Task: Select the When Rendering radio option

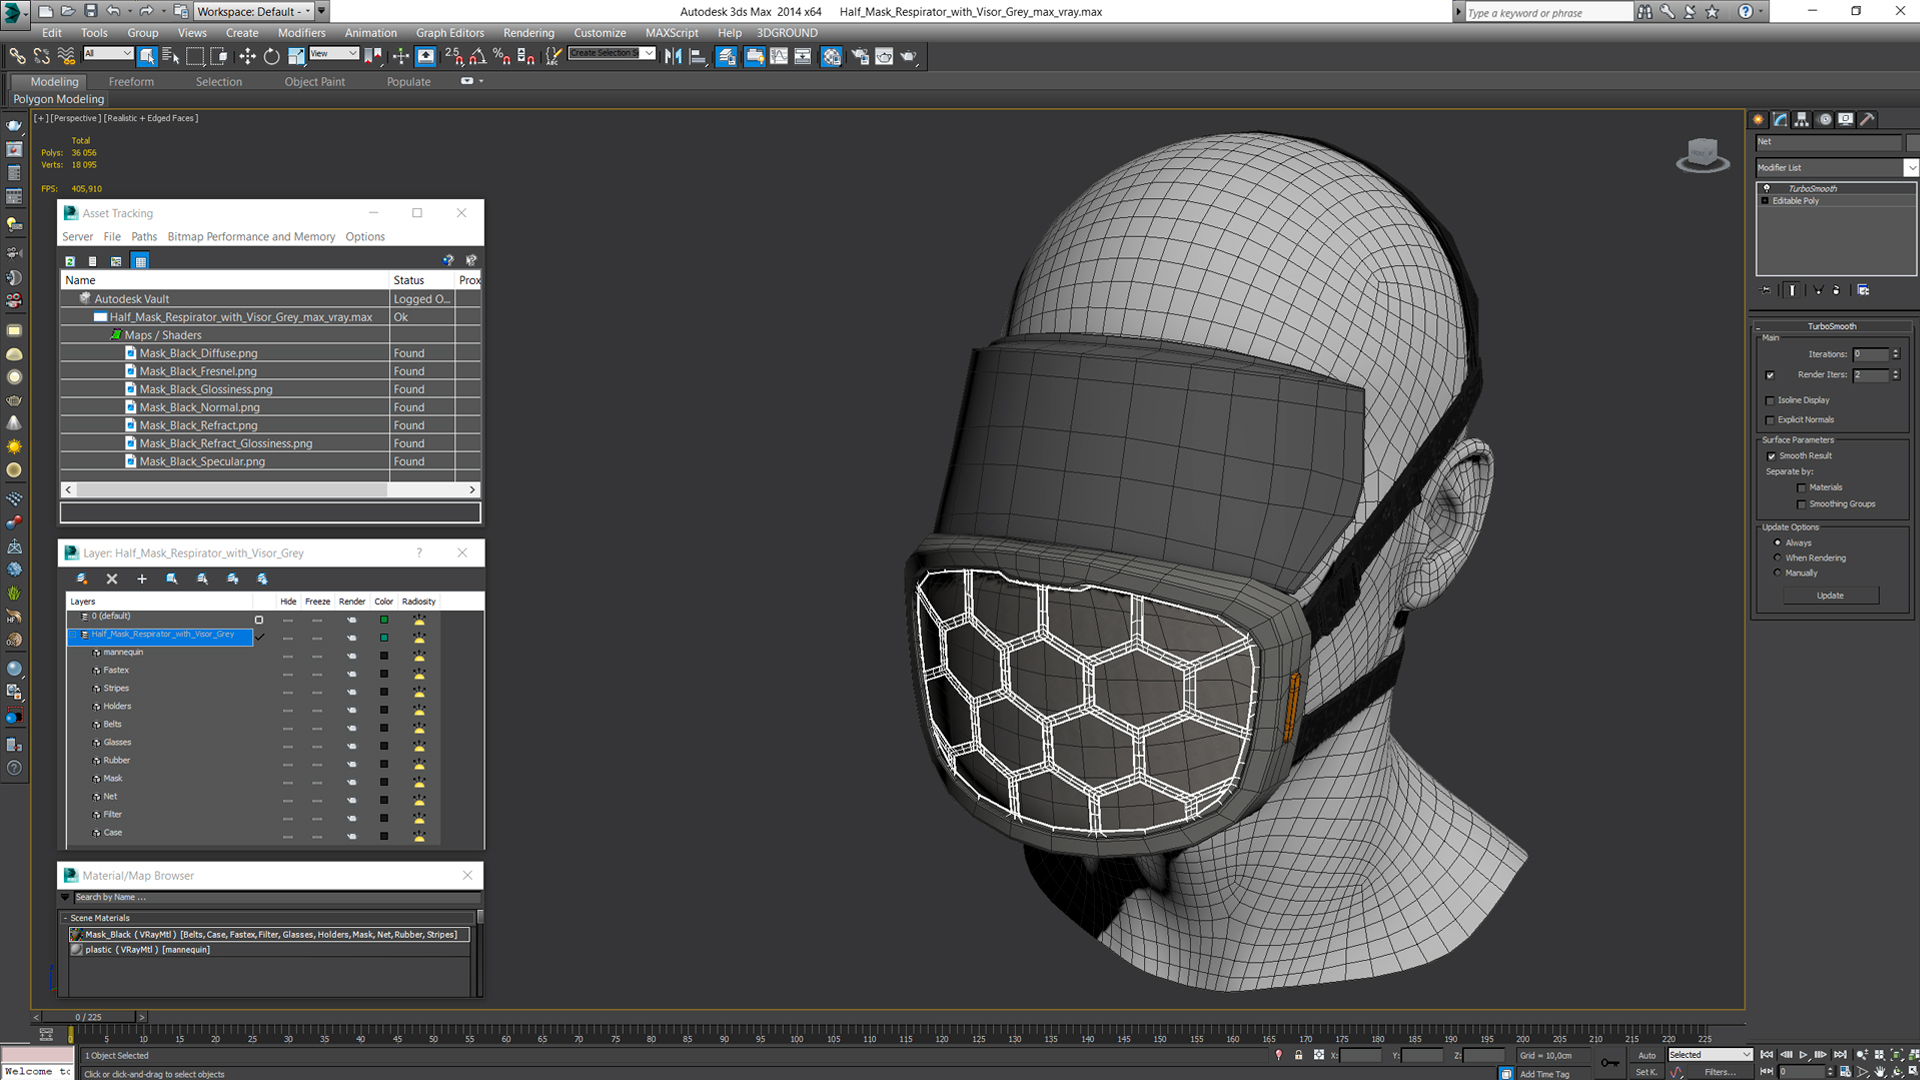Action: (x=1777, y=558)
